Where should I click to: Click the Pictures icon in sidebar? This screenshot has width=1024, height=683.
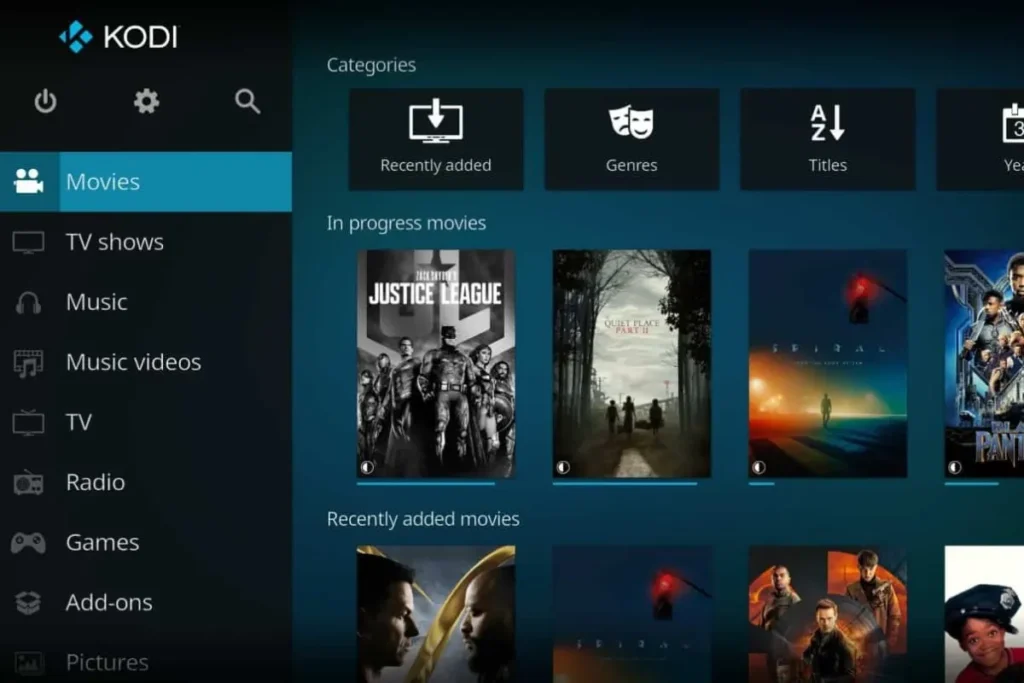(29, 663)
